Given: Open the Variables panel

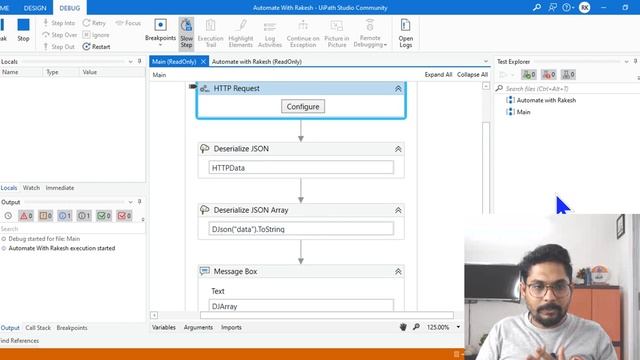Looking at the screenshot, I should (164, 327).
